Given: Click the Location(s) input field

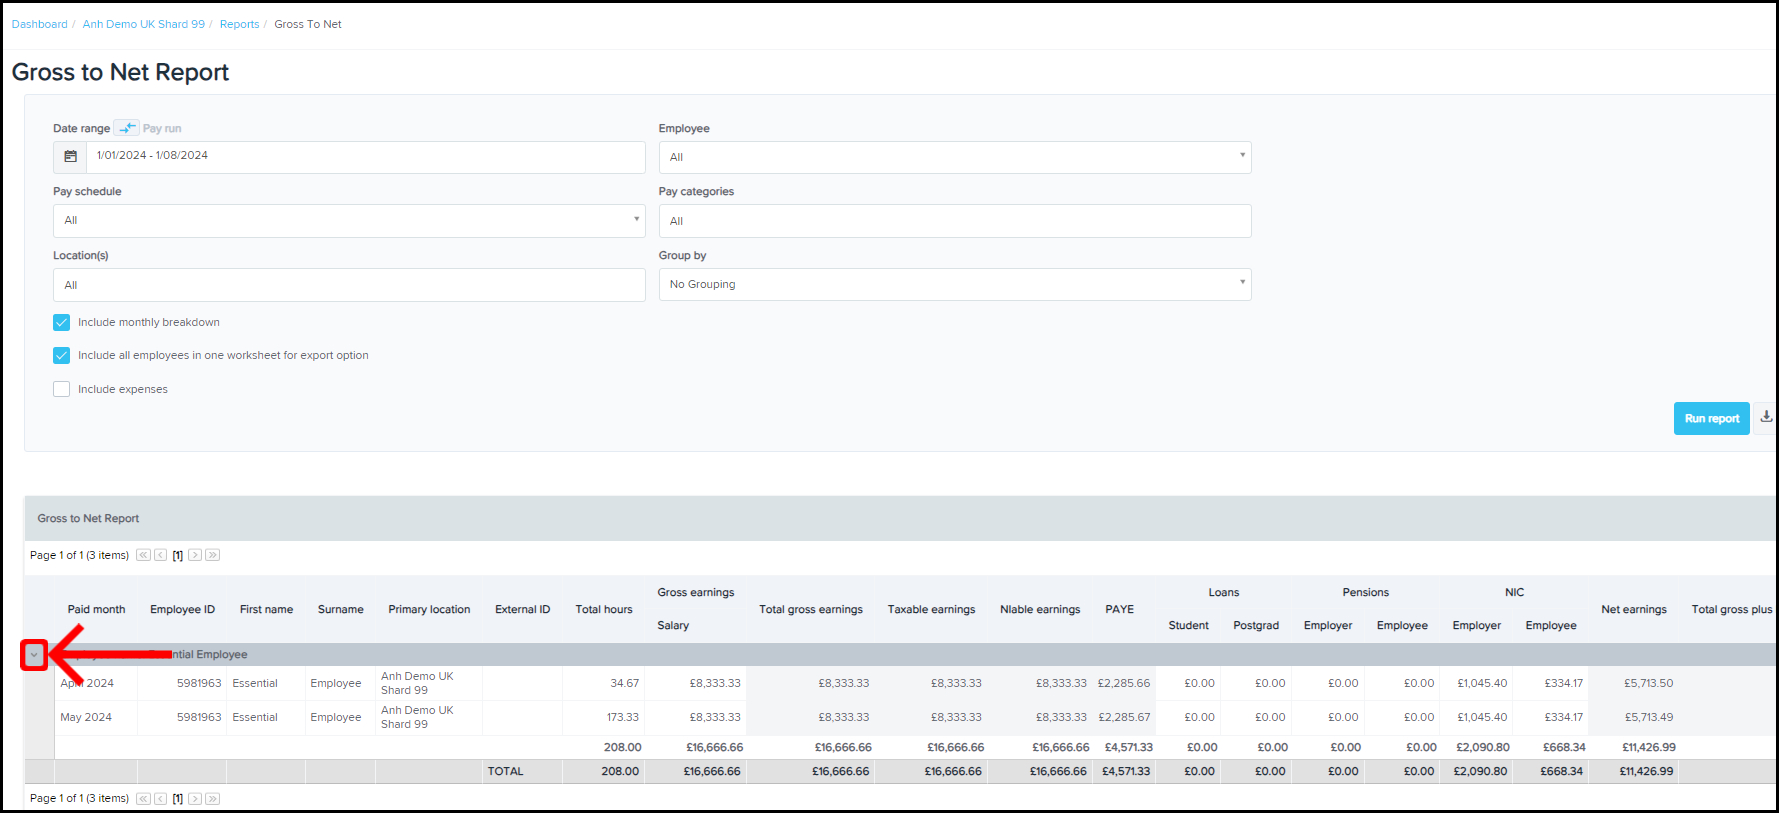Looking at the screenshot, I should [348, 285].
